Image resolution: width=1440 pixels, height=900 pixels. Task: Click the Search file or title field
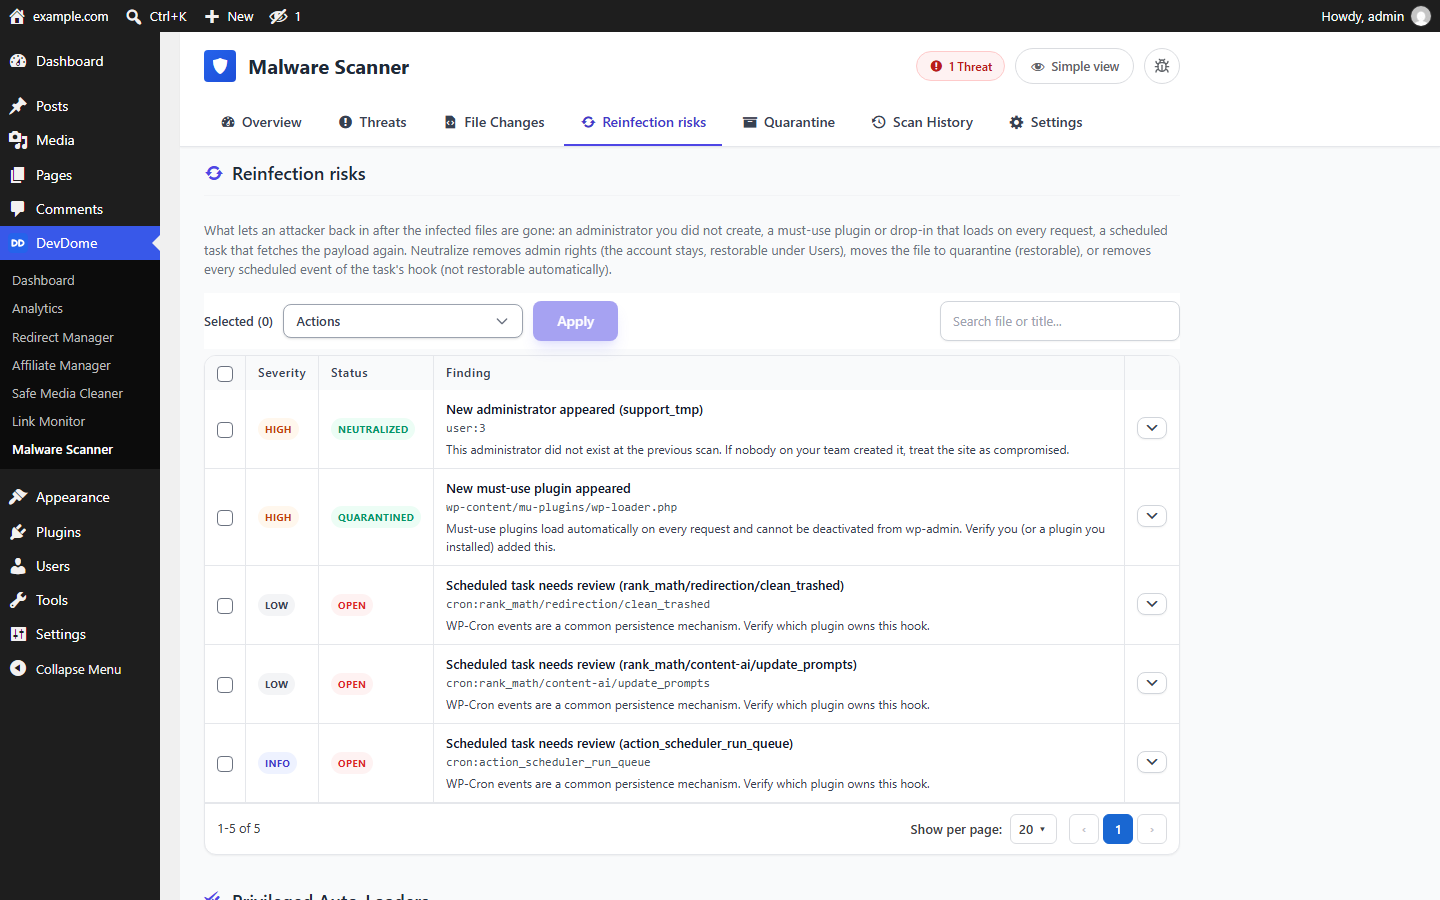(1060, 321)
